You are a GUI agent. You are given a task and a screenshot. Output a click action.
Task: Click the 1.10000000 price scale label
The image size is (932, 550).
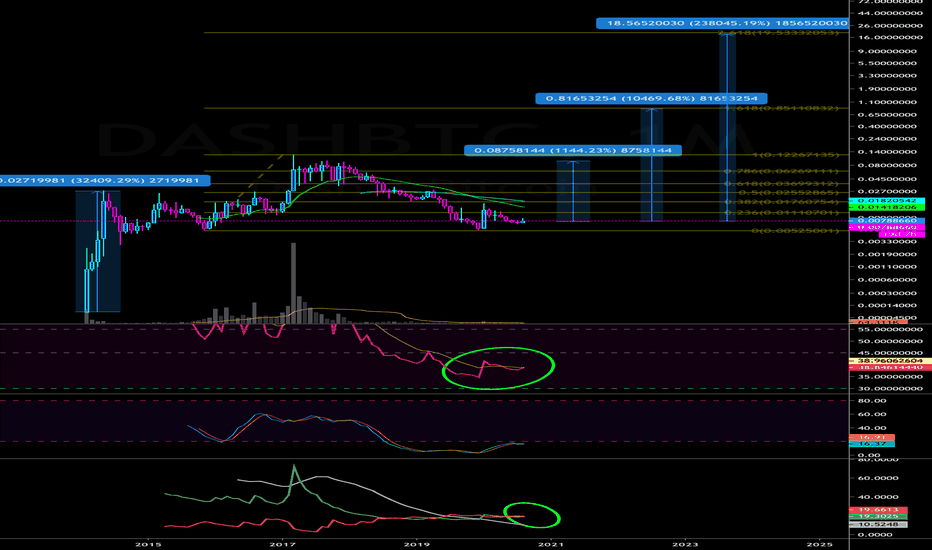click(887, 102)
